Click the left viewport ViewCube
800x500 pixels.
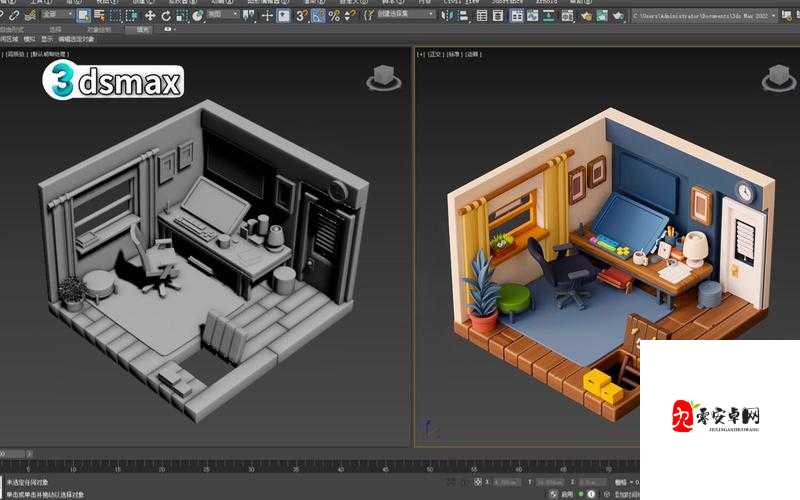click(x=384, y=78)
